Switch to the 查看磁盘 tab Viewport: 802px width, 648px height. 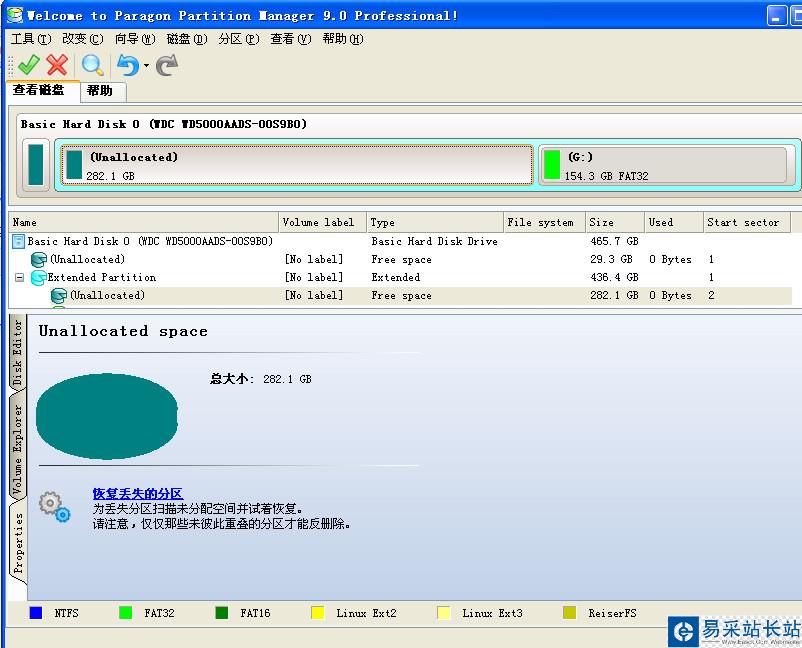42,91
